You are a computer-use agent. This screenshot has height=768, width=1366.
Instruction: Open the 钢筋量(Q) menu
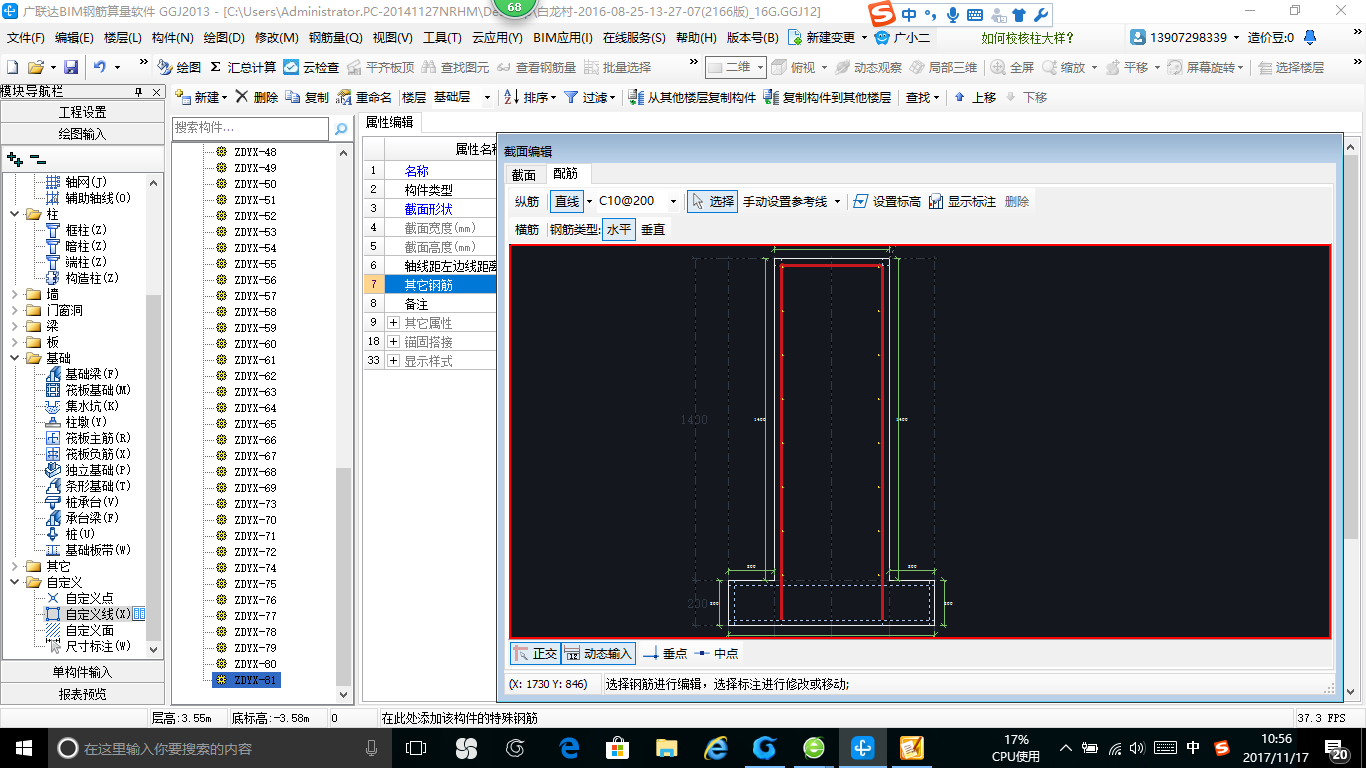tap(335, 38)
